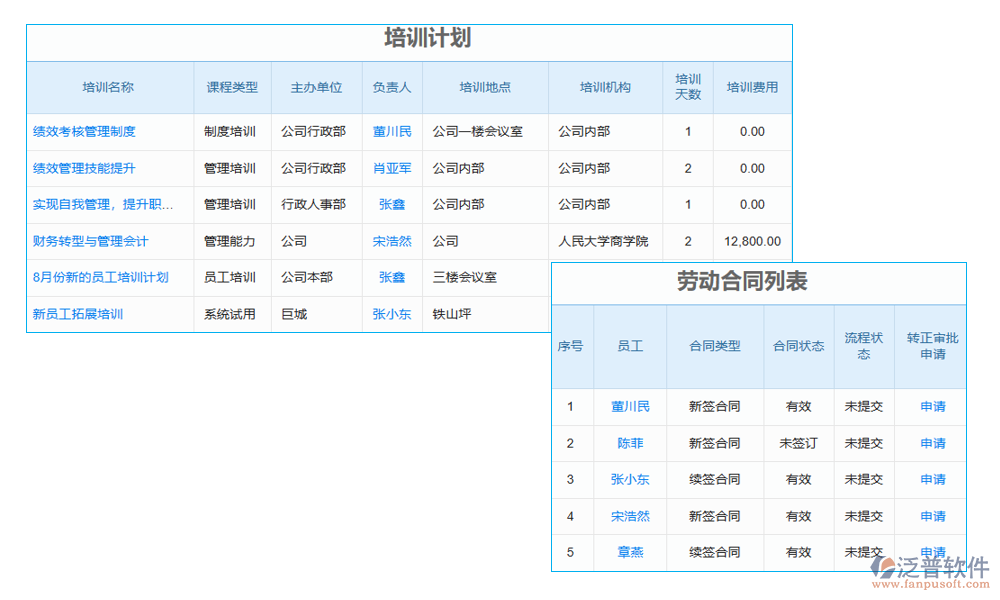Click 申请 for 董川民's contract approval
The height and width of the screenshot is (600, 1000).
click(x=931, y=406)
